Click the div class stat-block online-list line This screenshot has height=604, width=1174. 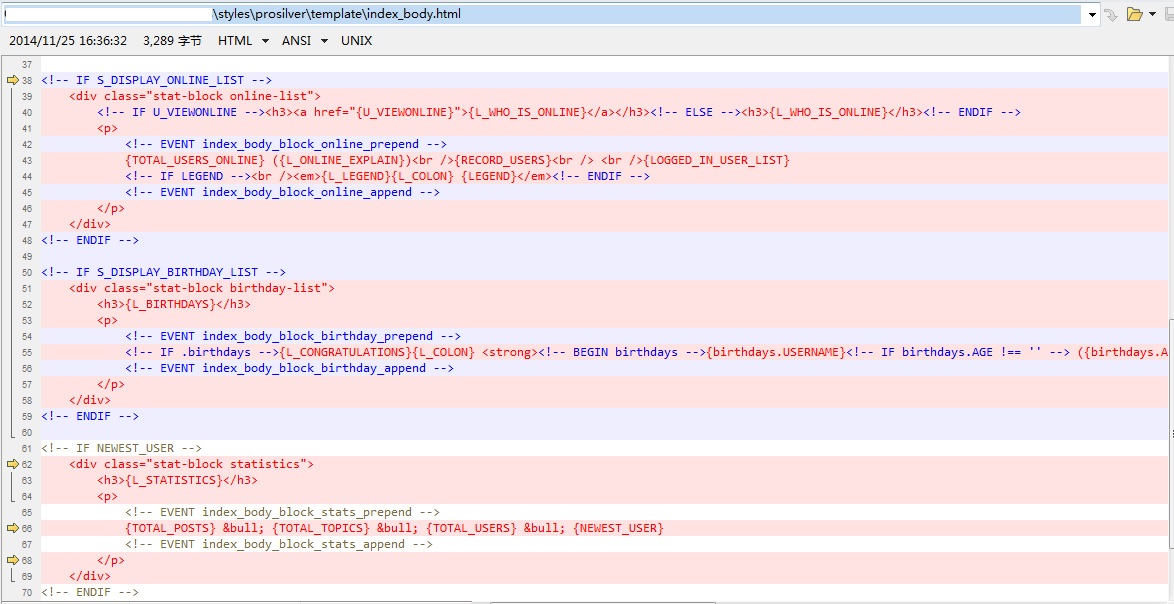(x=195, y=96)
